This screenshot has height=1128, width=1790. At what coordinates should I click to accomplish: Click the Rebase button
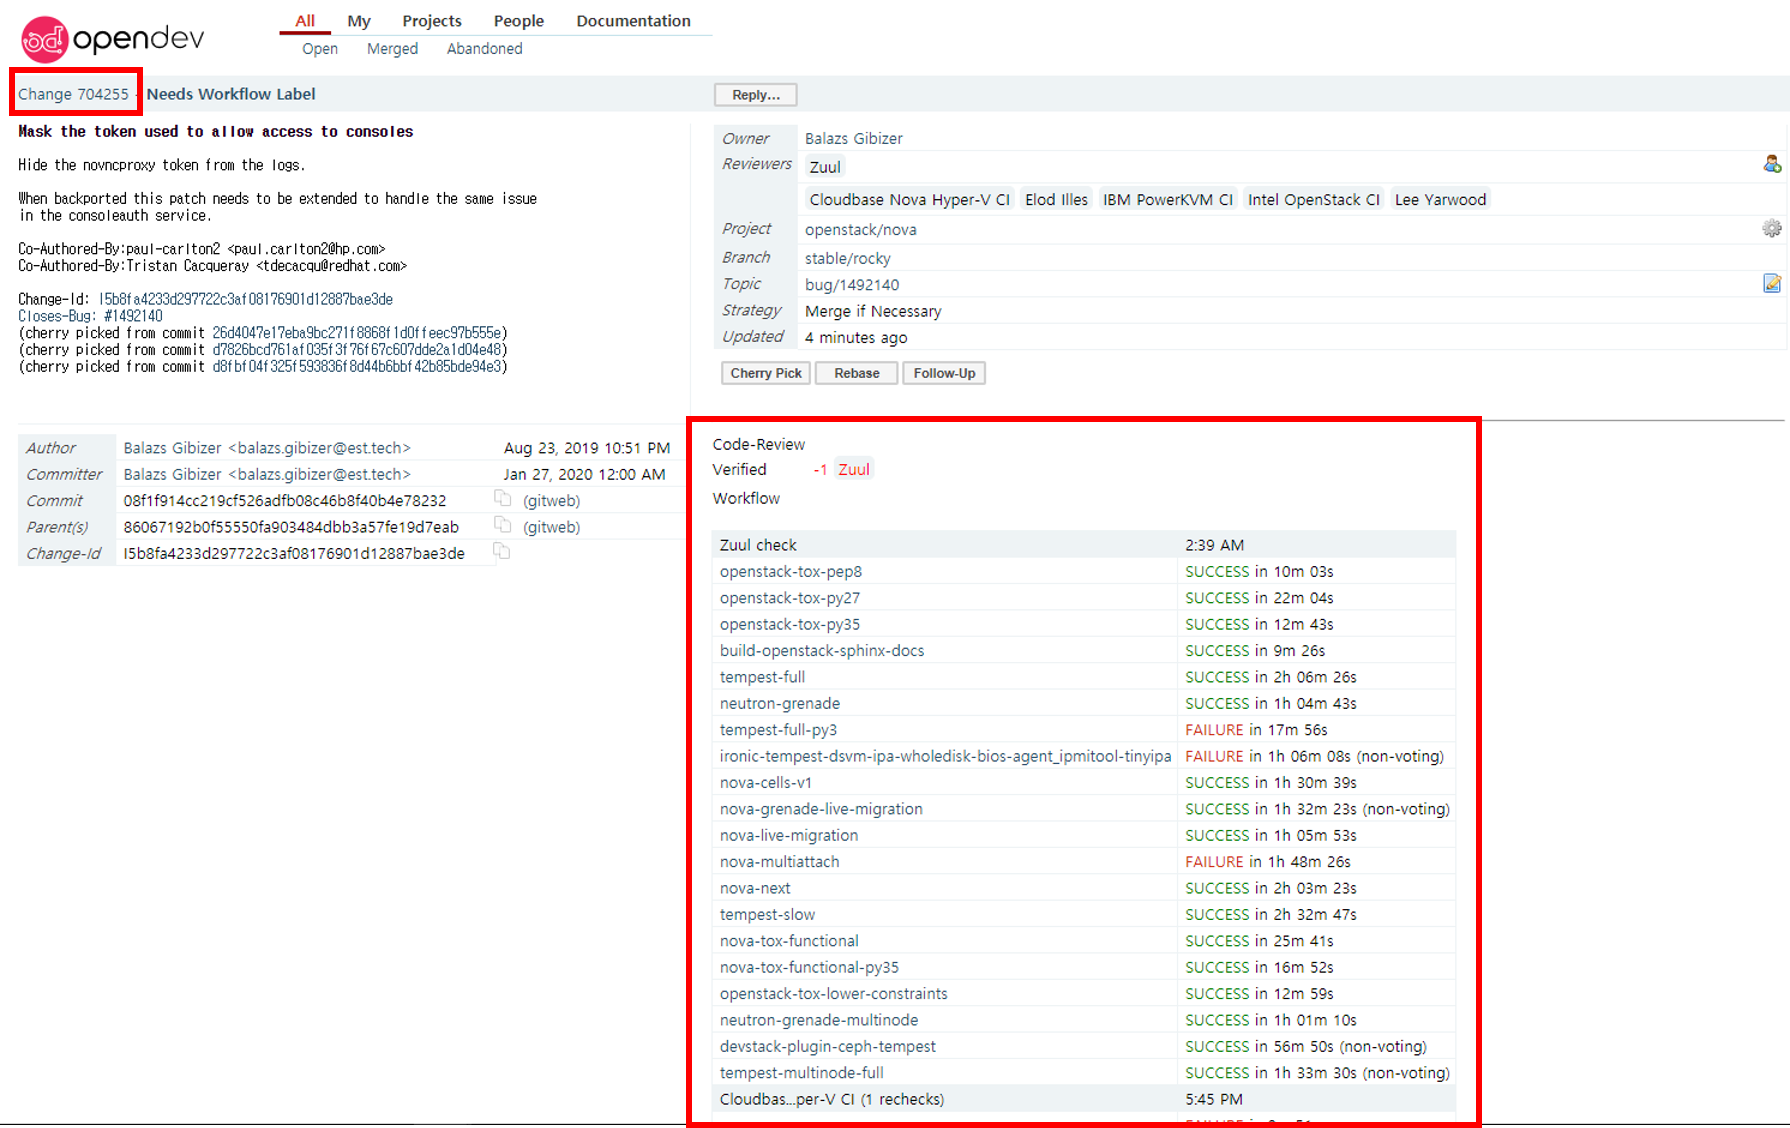pyautogui.click(x=857, y=373)
